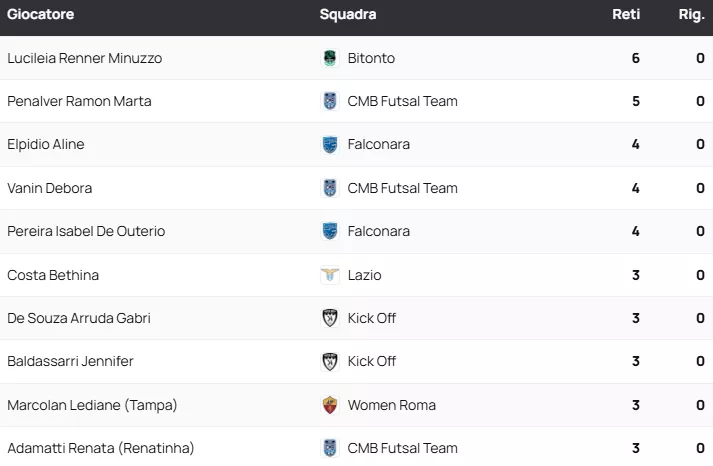Select the Rig. column header
Viewport: 713px width, 466px height.
(x=692, y=15)
